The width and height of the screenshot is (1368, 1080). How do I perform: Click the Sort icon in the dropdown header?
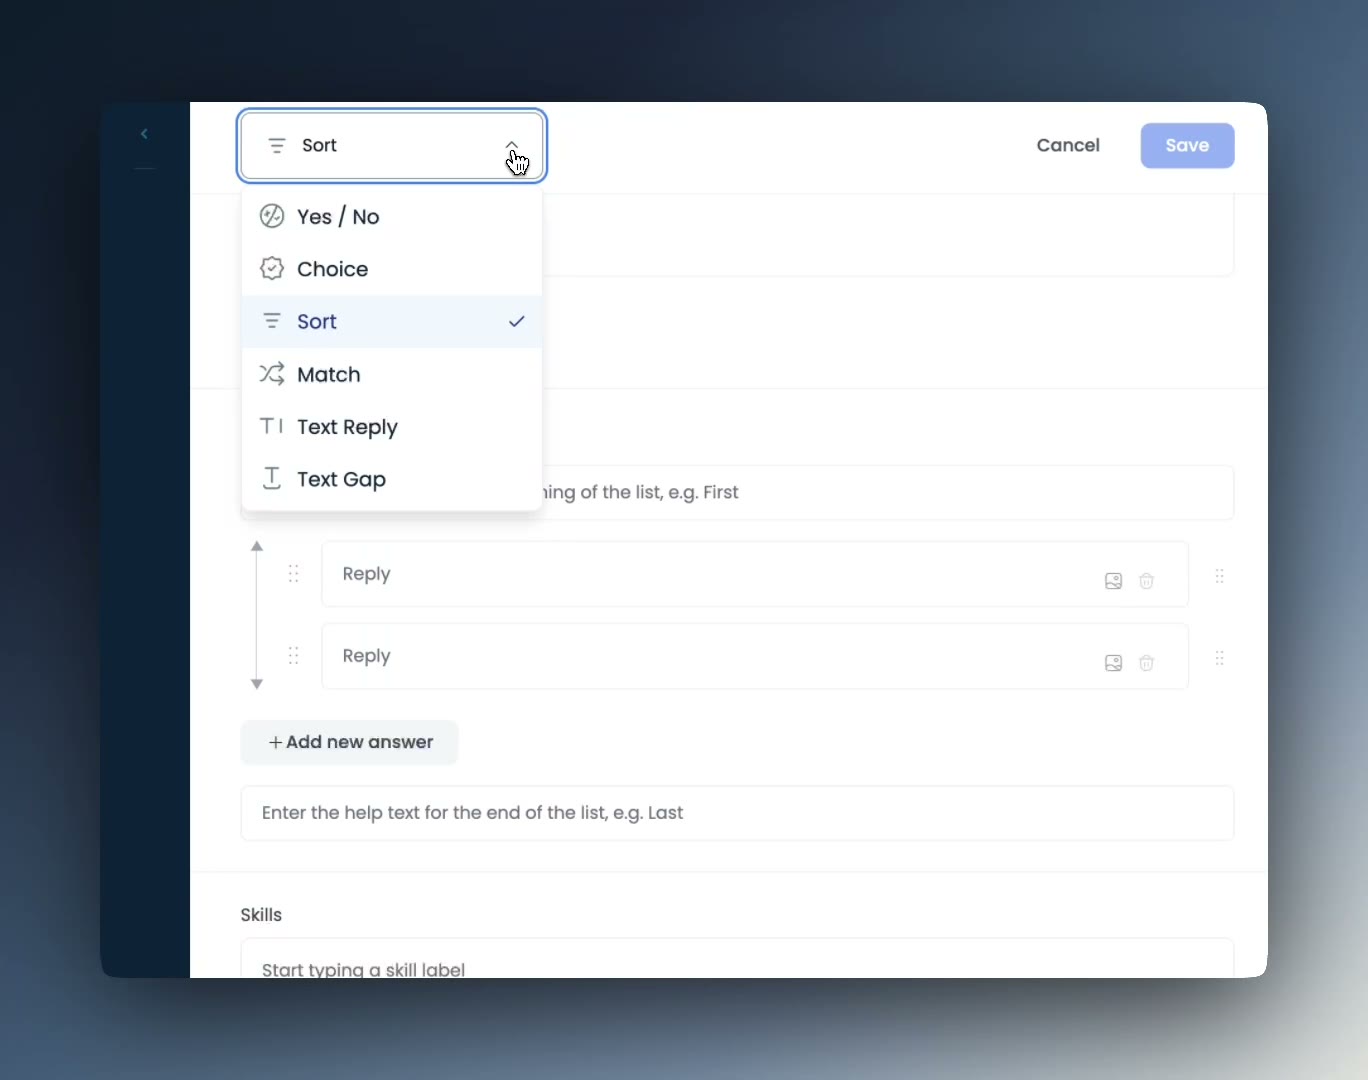click(x=277, y=146)
